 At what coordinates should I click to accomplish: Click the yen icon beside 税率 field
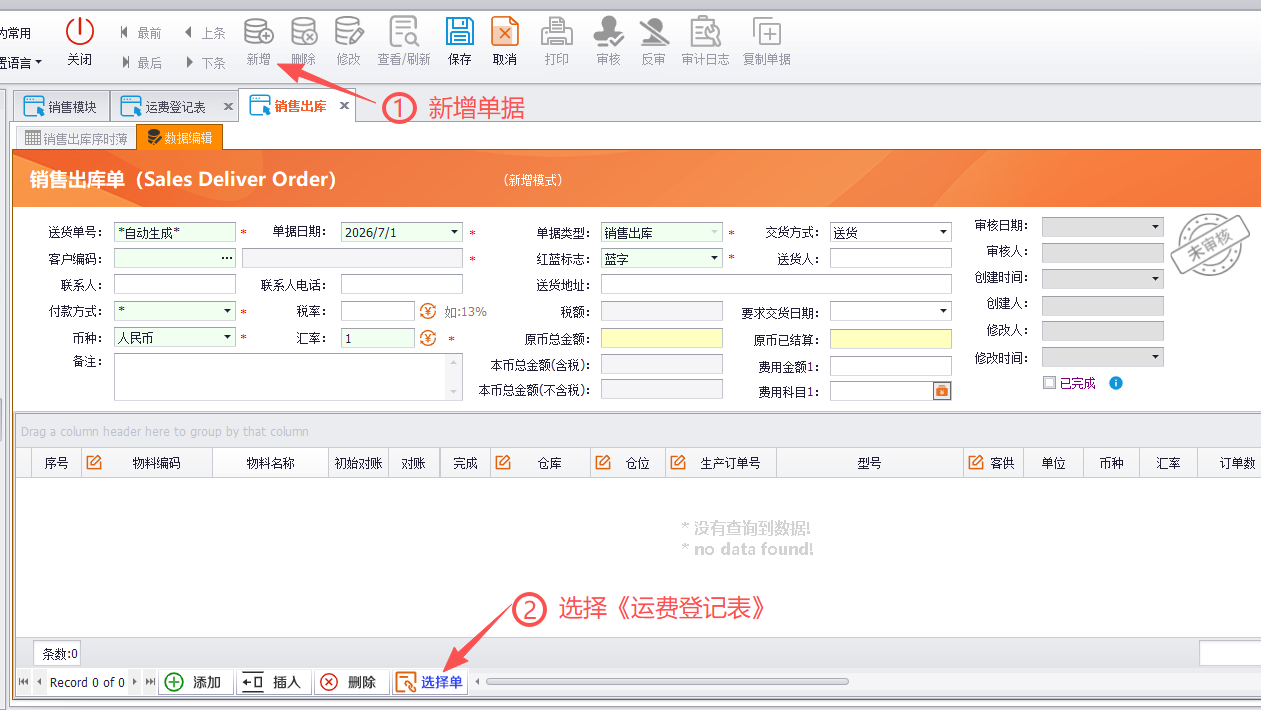click(428, 311)
